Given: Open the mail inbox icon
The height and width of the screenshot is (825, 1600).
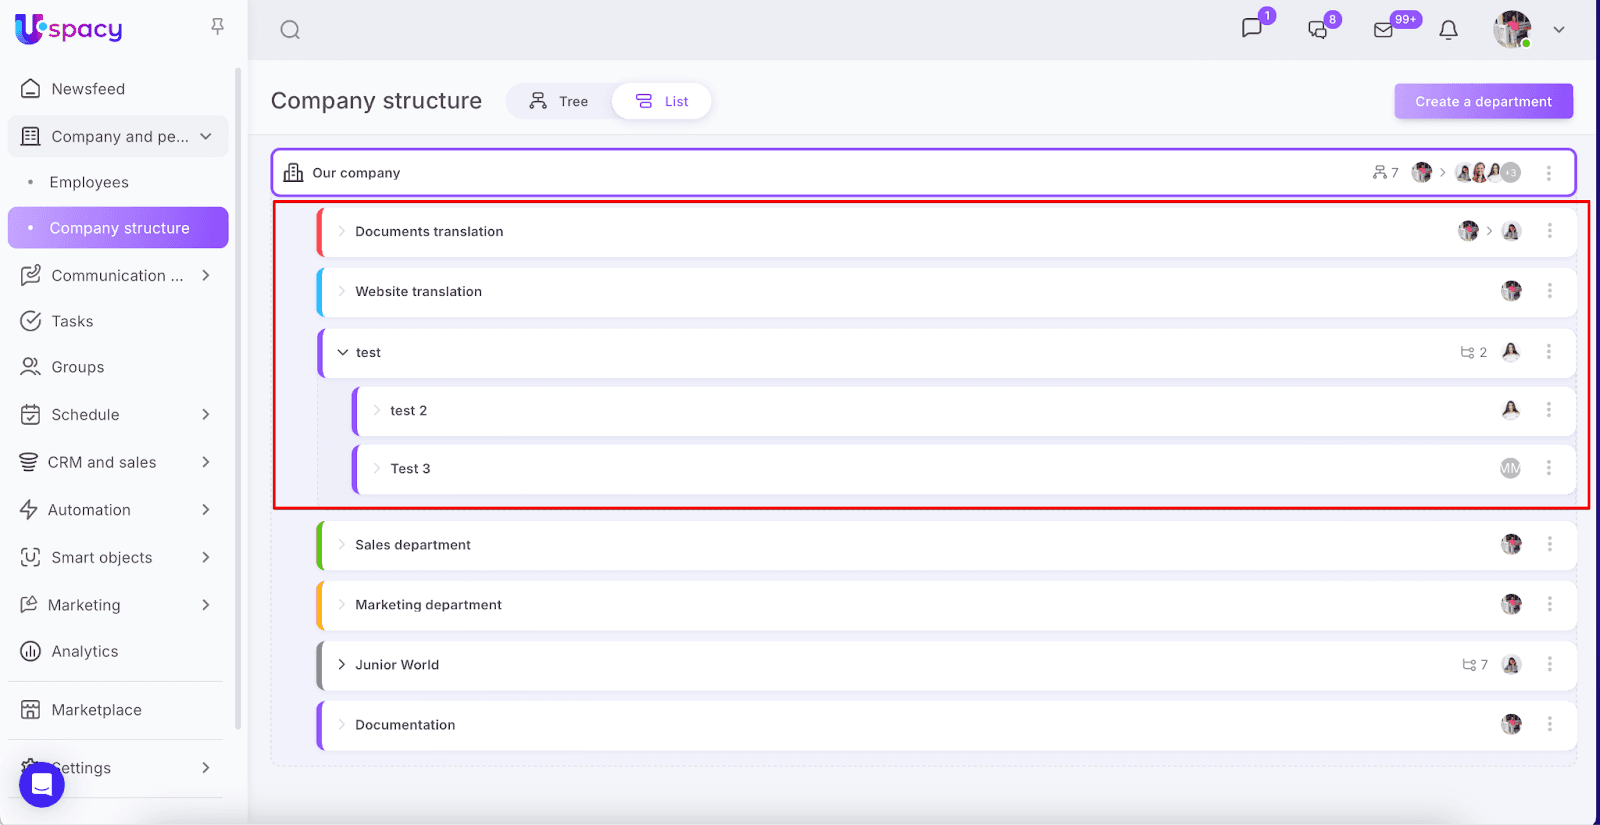Looking at the screenshot, I should click(1384, 30).
